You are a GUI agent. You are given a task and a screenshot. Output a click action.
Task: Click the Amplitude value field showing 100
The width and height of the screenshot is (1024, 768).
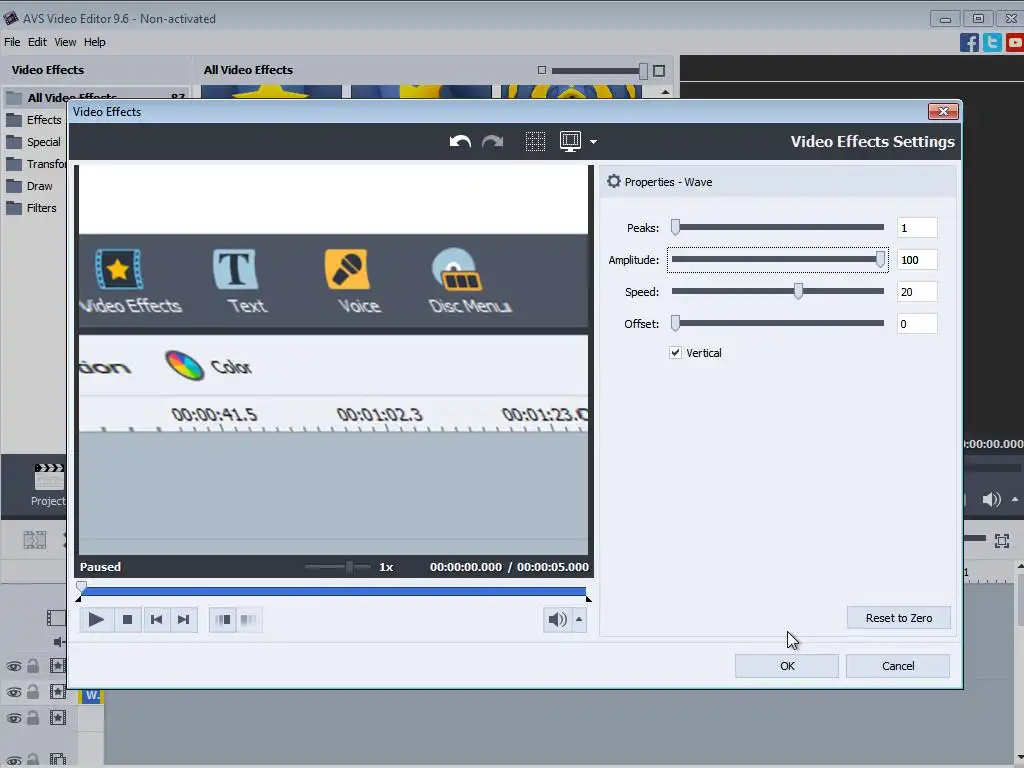[x=917, y=260]
